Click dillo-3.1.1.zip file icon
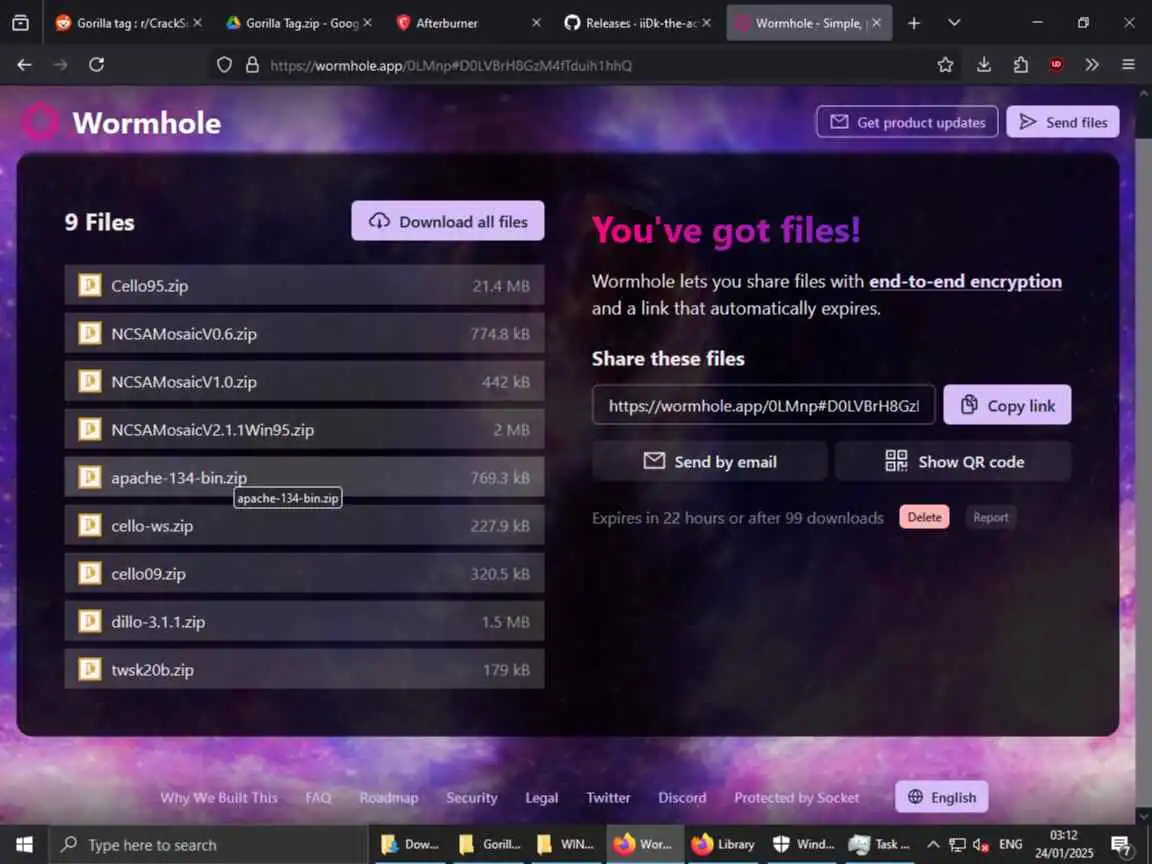 pos(90,621)
